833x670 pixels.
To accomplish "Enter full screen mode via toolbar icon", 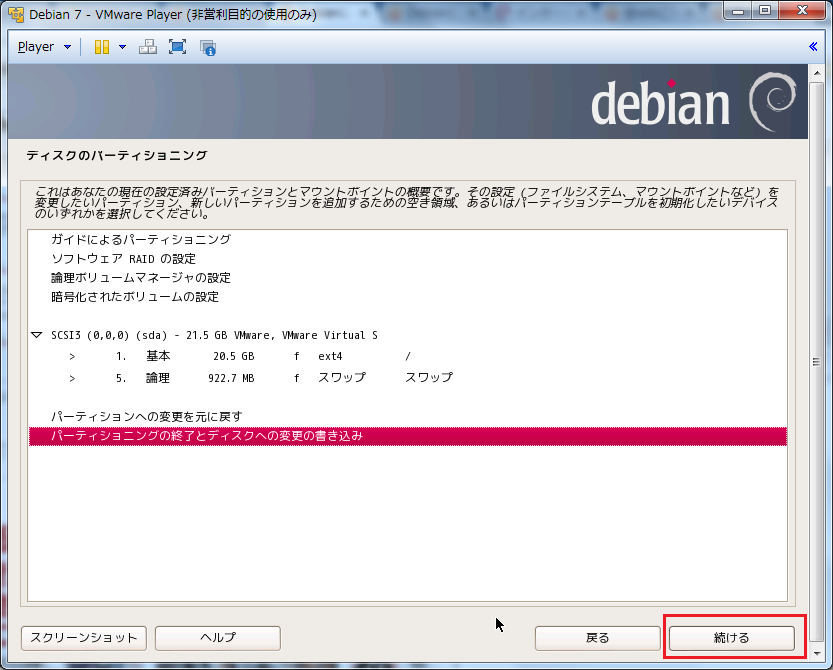I will pyautogui.click(x=177, y=47).
